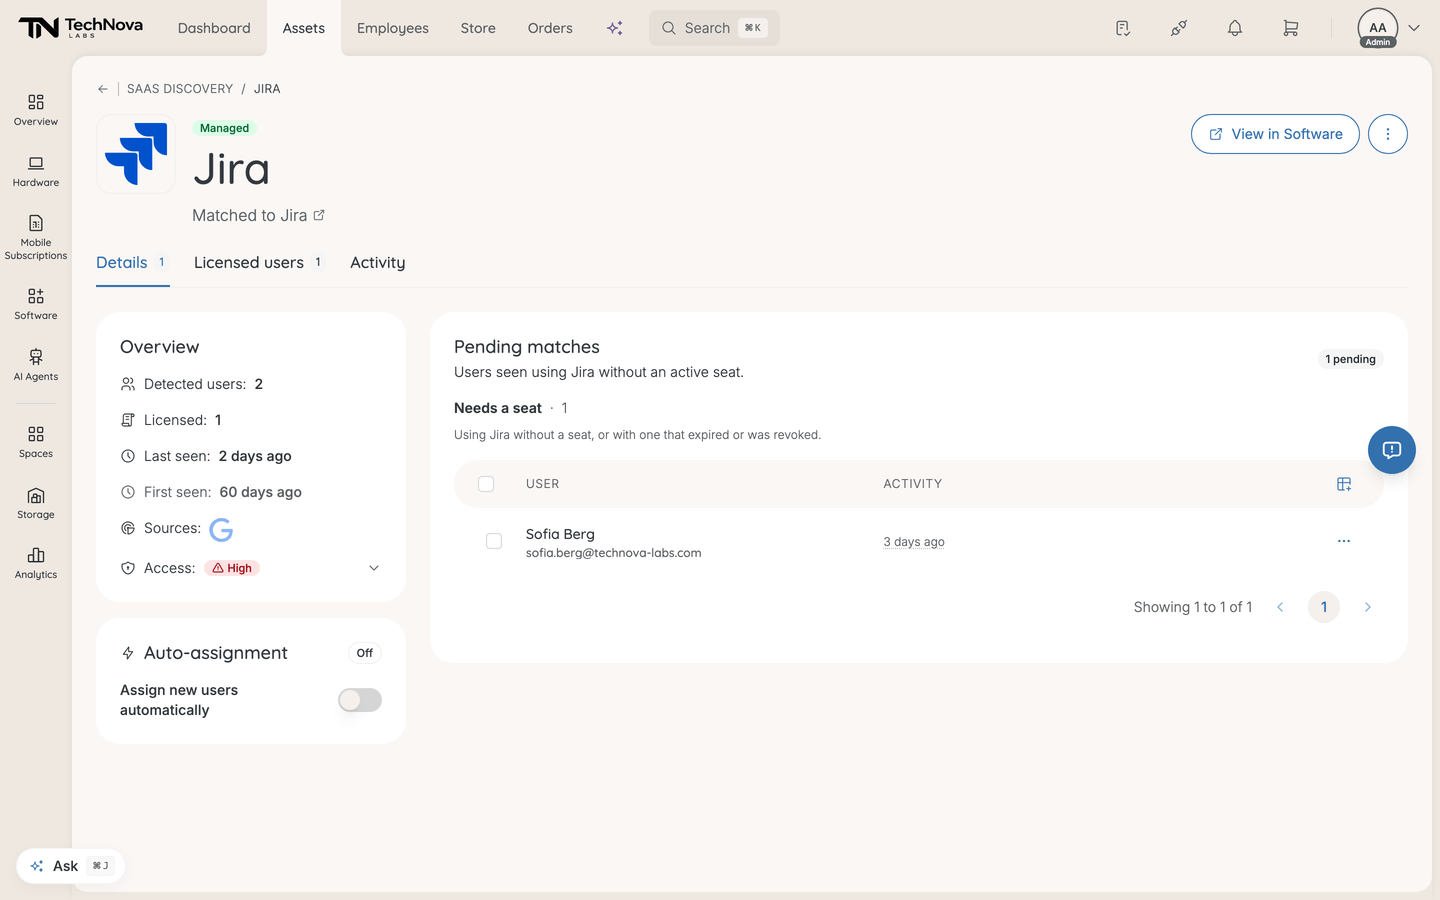Select page 1 in pagination

click(x=1324, y=607)
